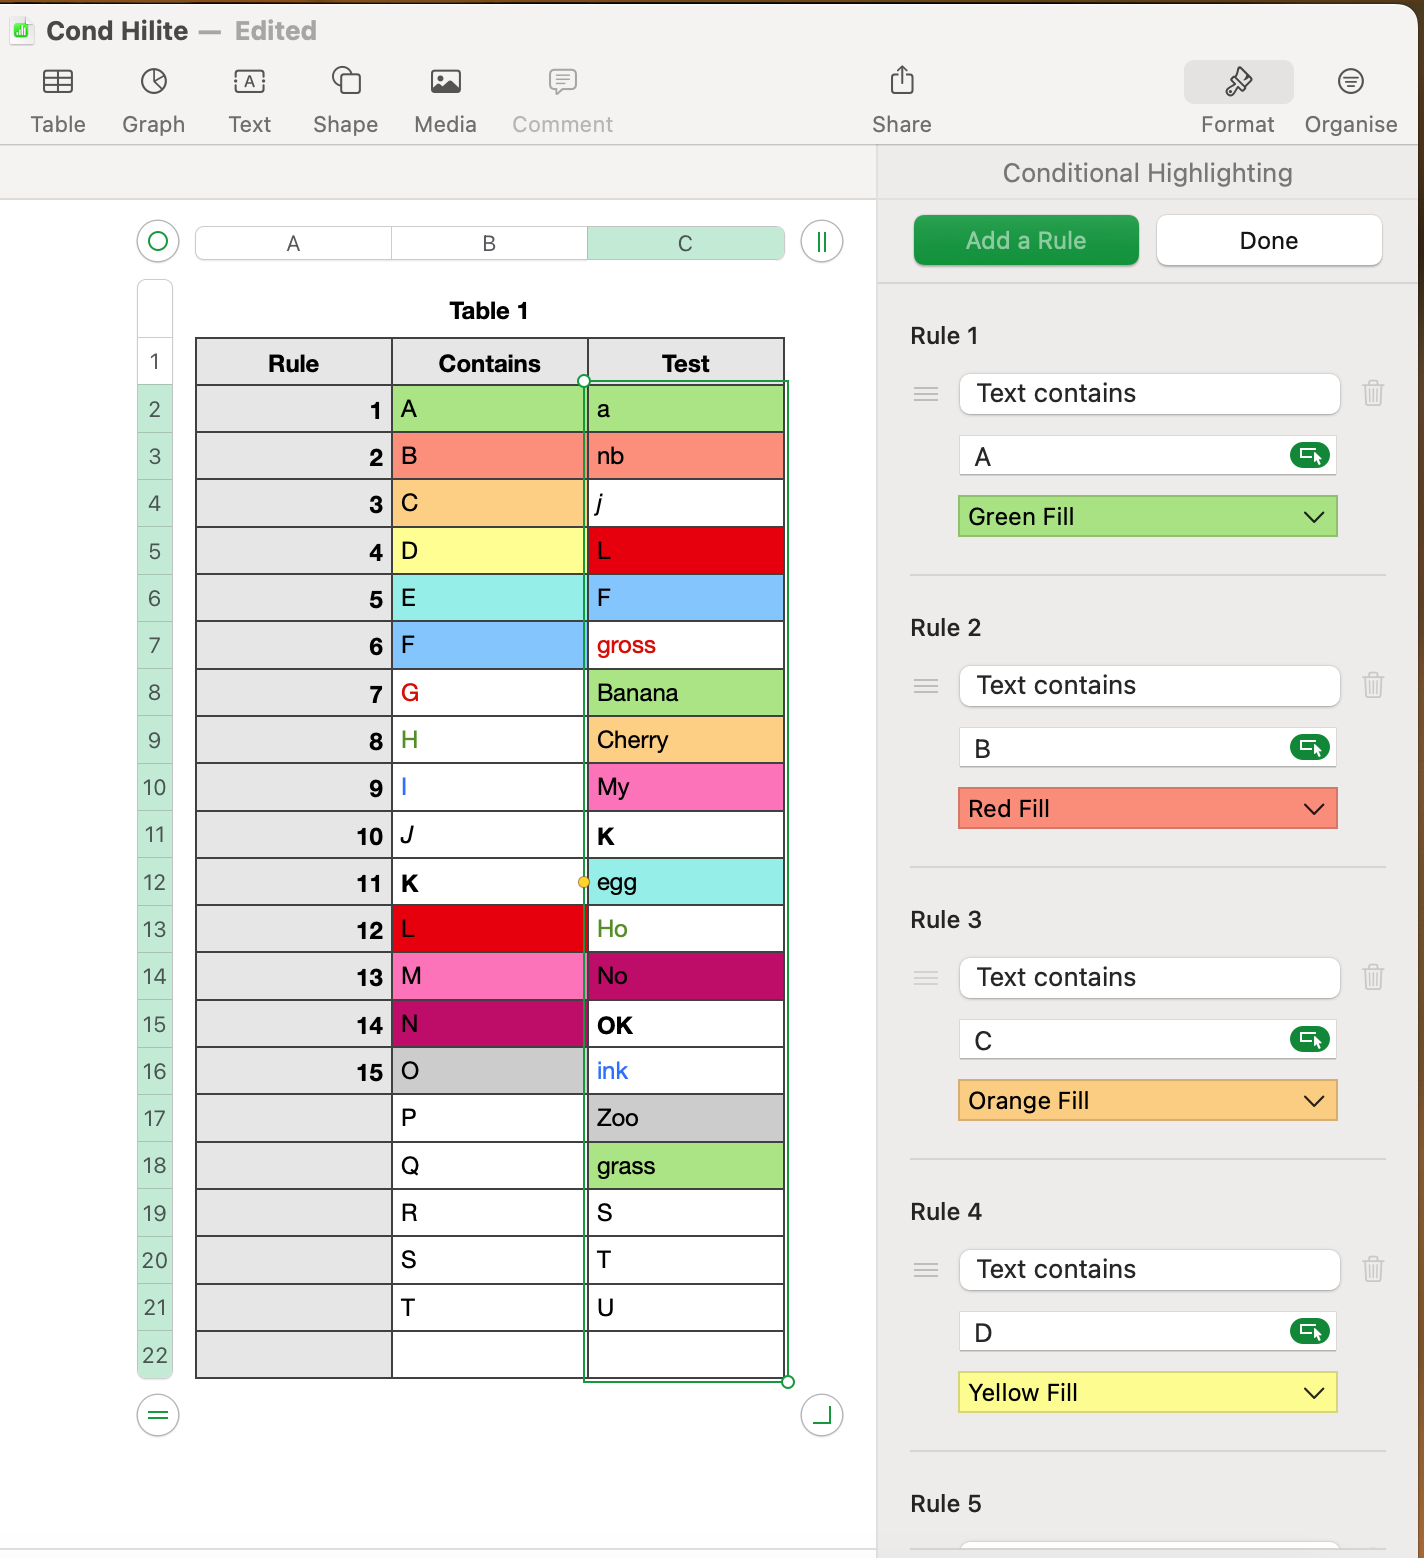Image resolution: width=1424 pixels, height=1558 pixels.
Task: Open the Shape picker
Action: tap(346, 81)
